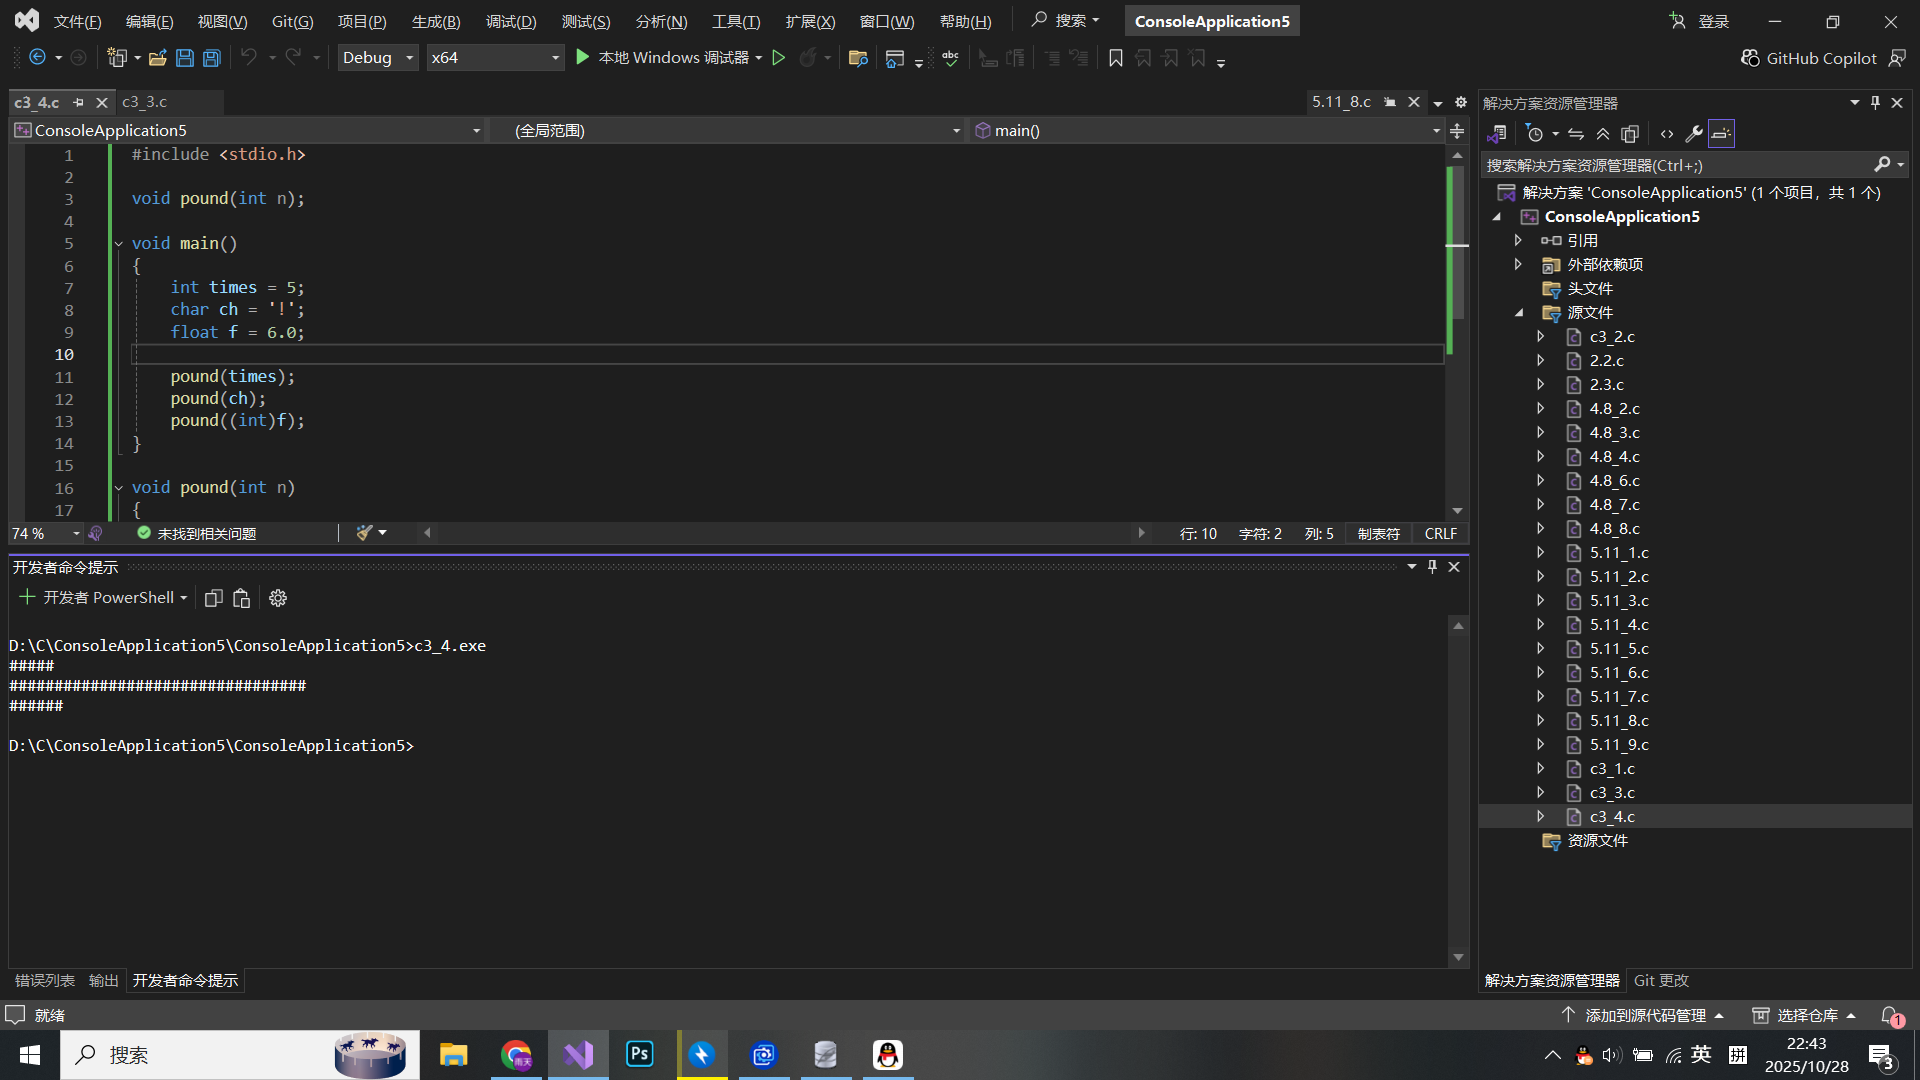Open the Debug configuration dropdown
This screenshot has height=1080, width=1920.
coord(378,58)
